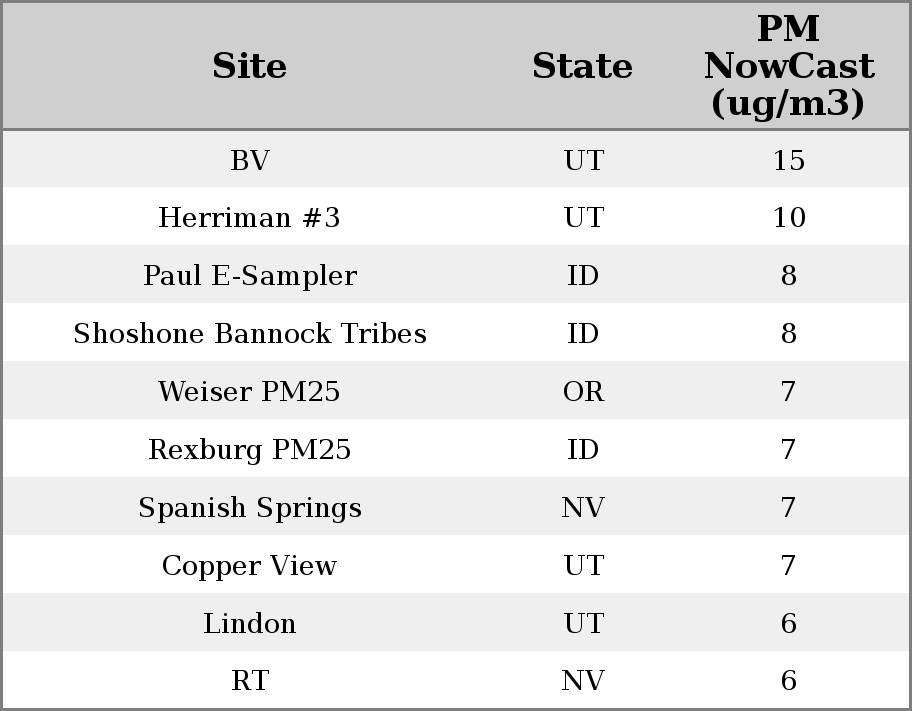Image resolution: width=912 pixels, height=711 pixels.
Task: Select the NV state cell for Spanish Springs
Action: point(583,508)
